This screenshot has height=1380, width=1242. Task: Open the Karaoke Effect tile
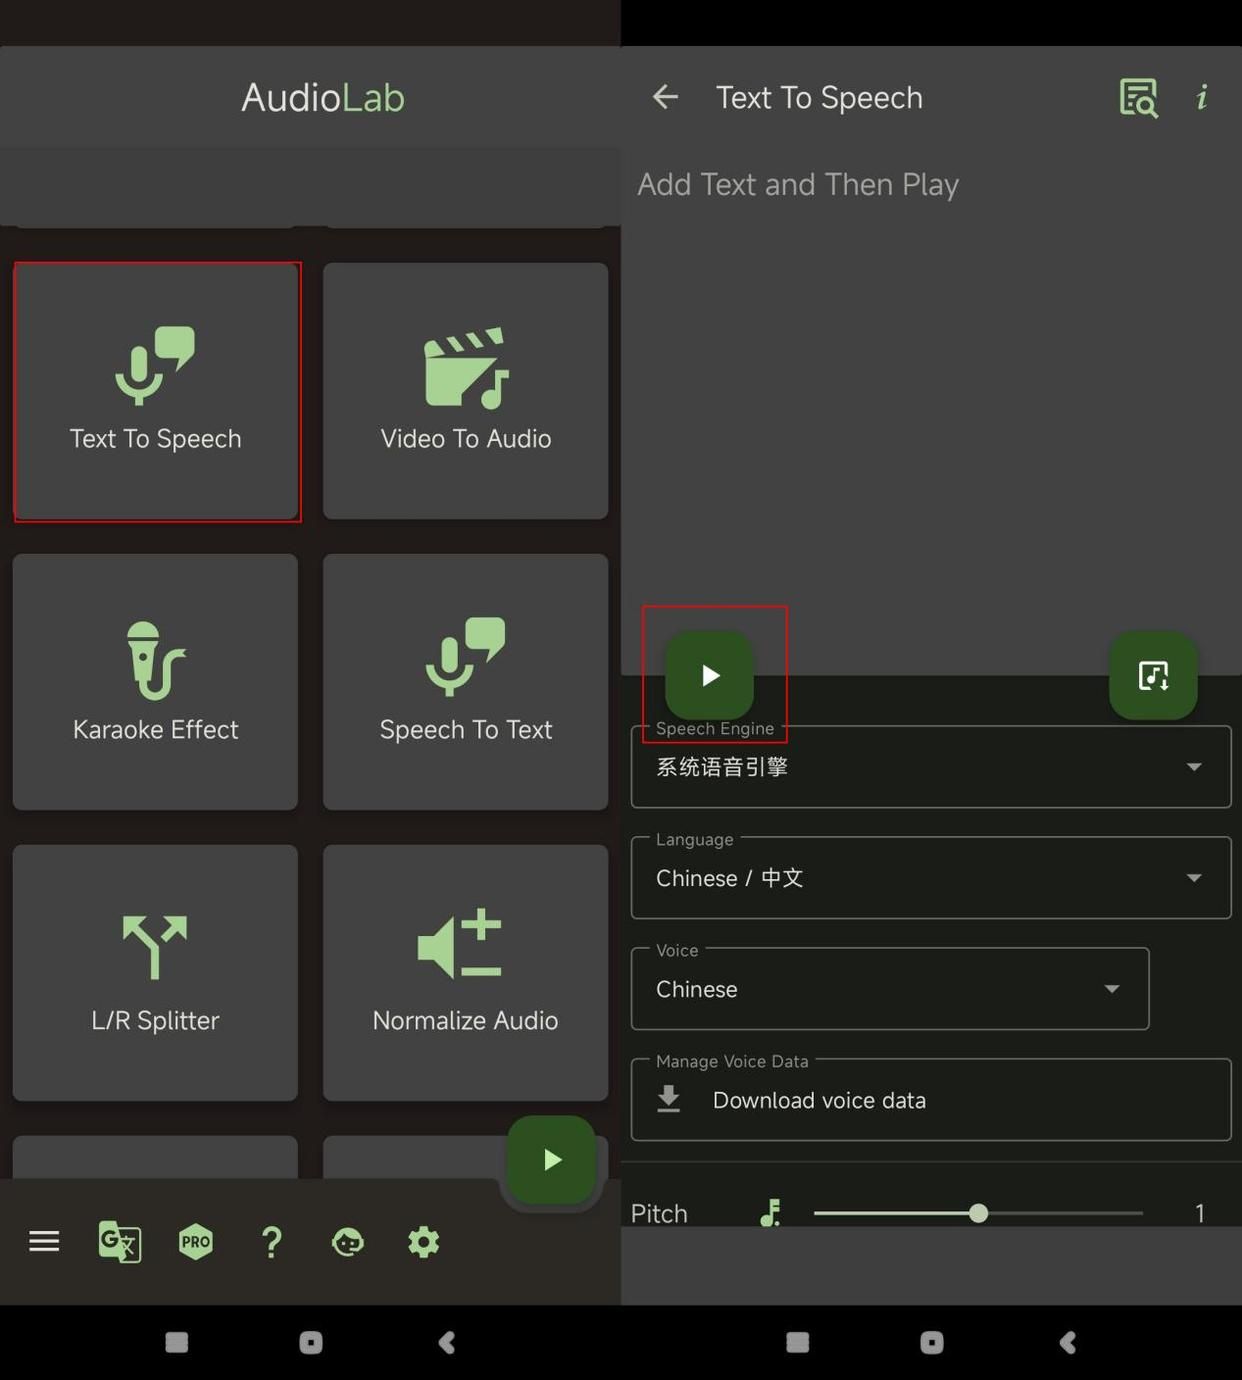coord(155,682)
